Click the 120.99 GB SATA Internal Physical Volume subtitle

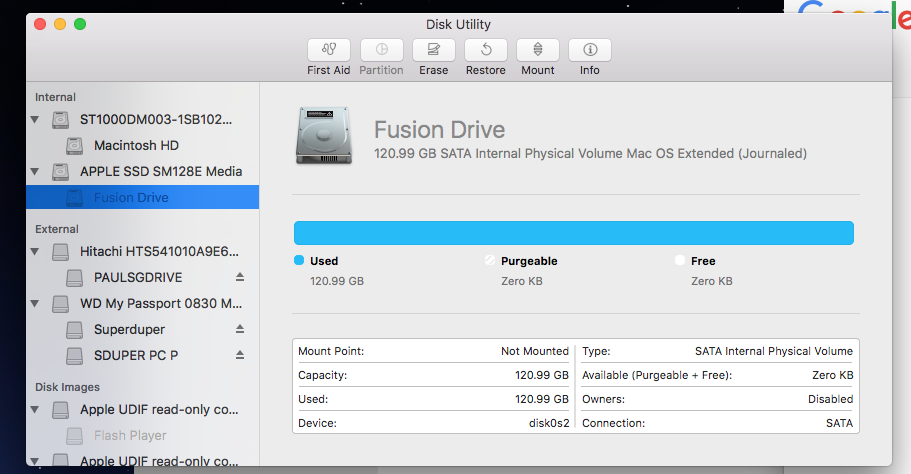pos(590,153)
